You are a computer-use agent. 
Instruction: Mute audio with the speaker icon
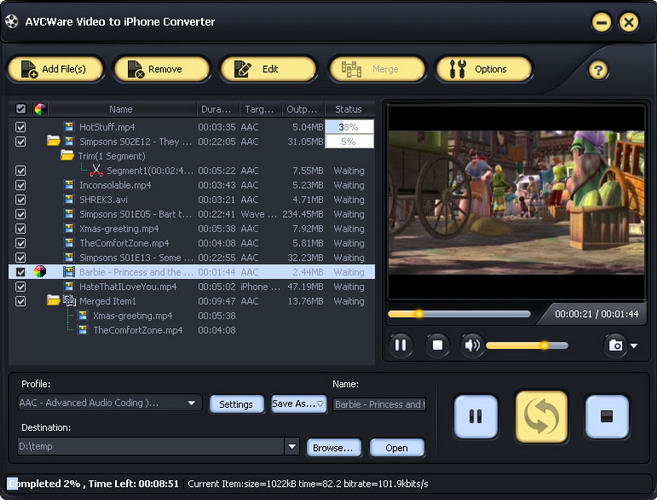coord(472,345)
